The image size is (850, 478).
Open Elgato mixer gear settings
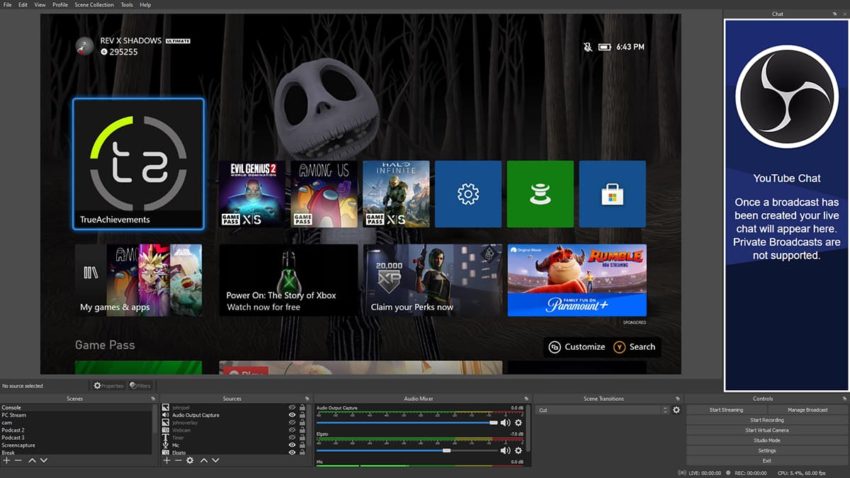coord(518,450)
